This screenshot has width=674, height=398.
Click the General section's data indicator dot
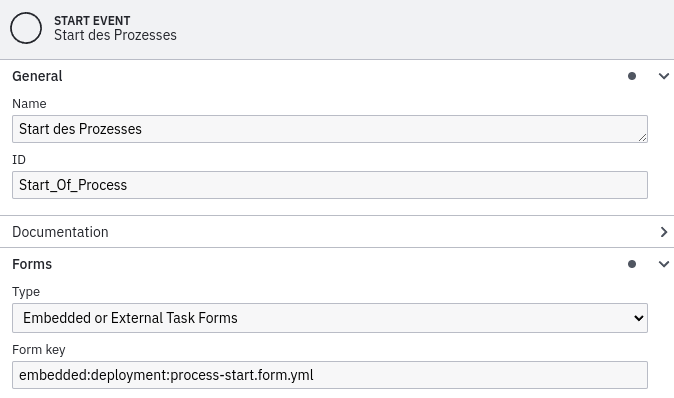click(x=631, y=76)
